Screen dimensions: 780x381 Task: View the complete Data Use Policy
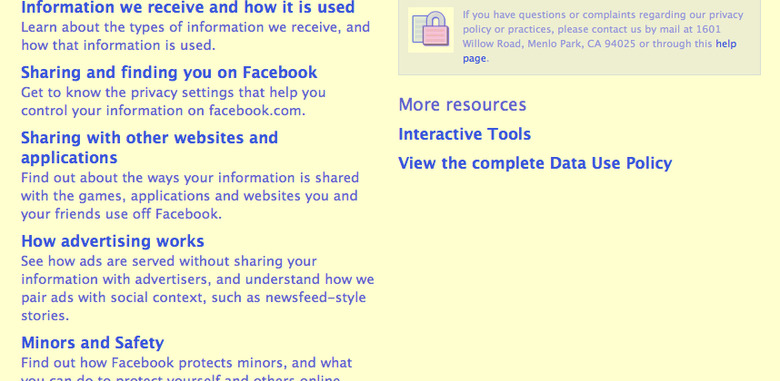pos(535,163)
